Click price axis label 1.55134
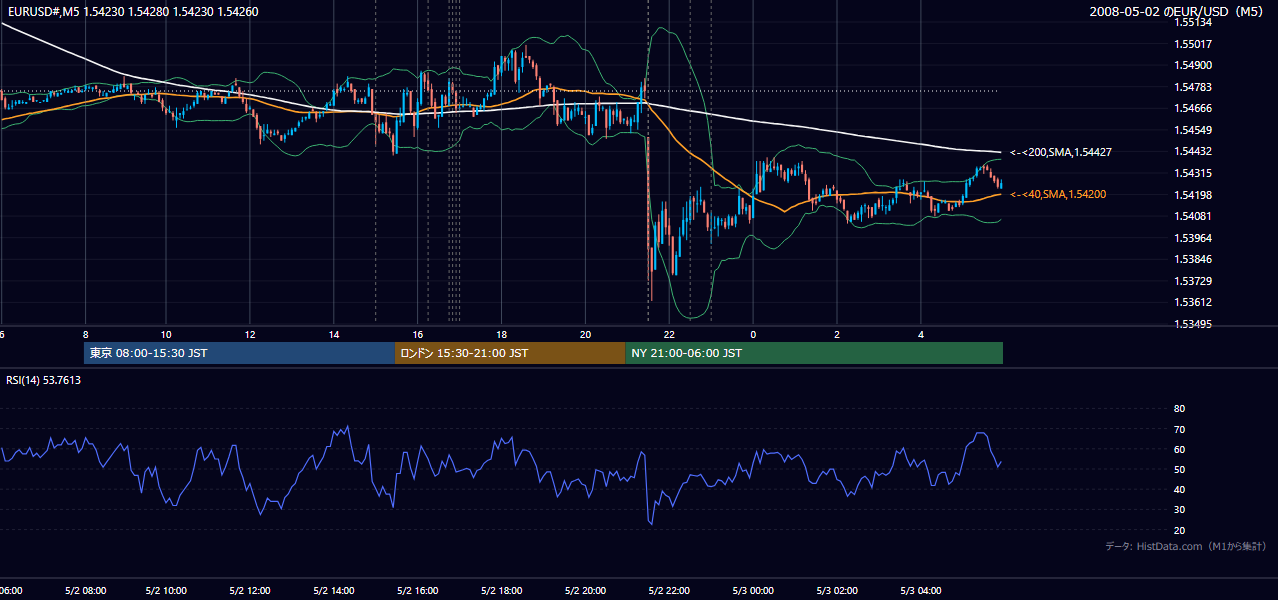The width and height of the screenshot is (1278, 600). click(x=1194, y=22)
